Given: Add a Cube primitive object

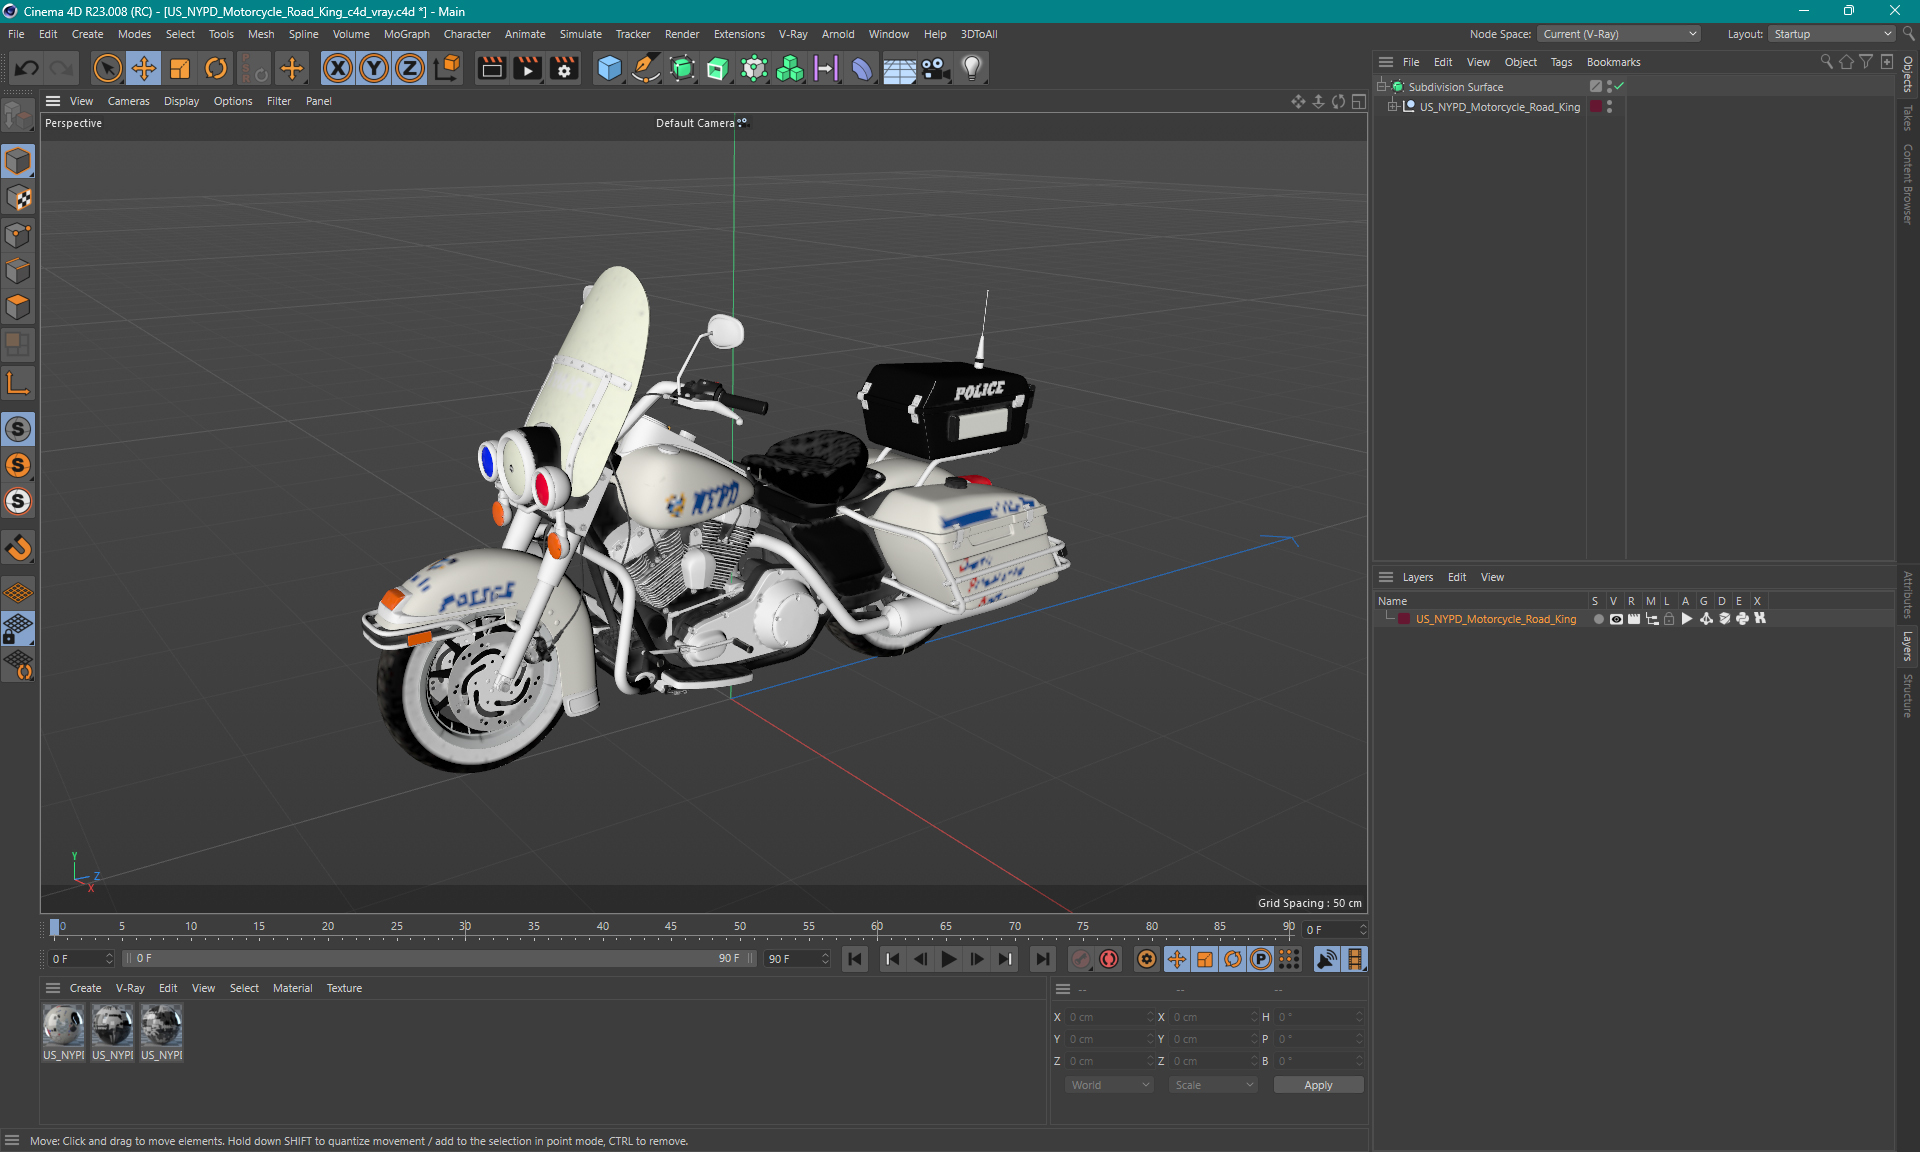Looking at the screenshot, I should [609, 68].
